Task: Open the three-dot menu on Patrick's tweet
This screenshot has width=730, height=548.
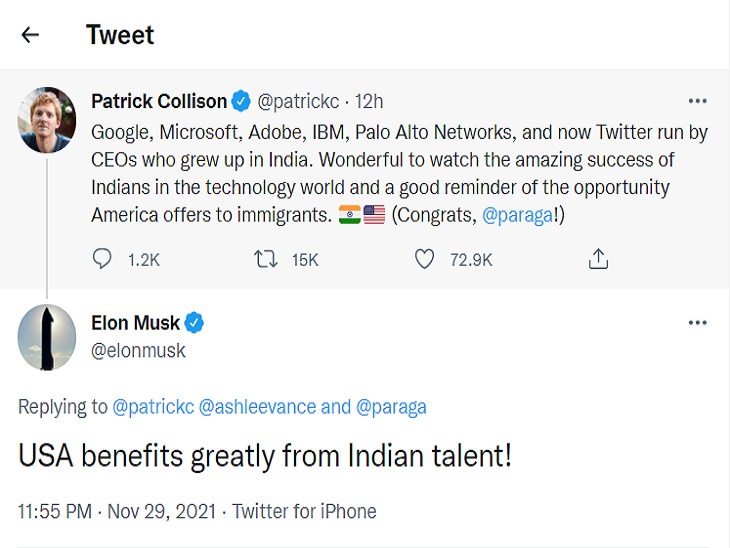Action: tap(698, 102)
